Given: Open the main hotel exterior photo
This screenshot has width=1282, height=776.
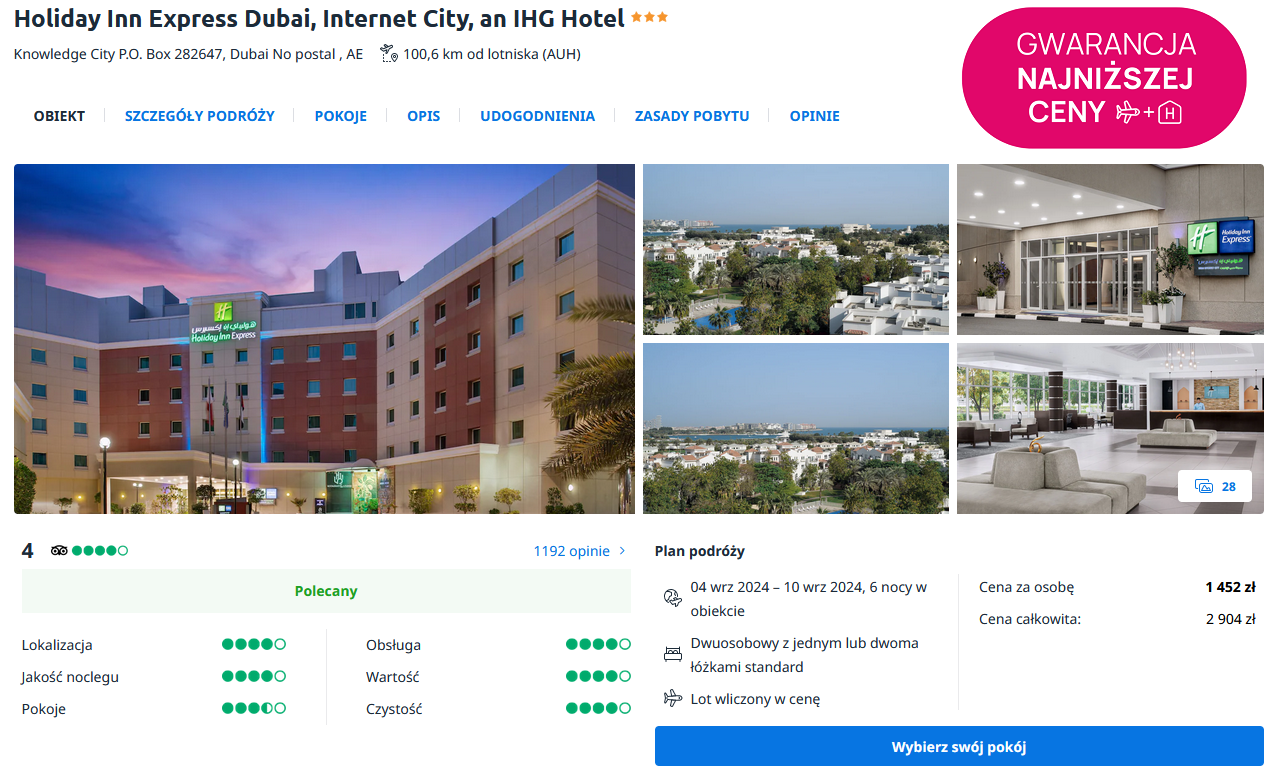Looking at the screenshot, I should click(x=324, y=339).
